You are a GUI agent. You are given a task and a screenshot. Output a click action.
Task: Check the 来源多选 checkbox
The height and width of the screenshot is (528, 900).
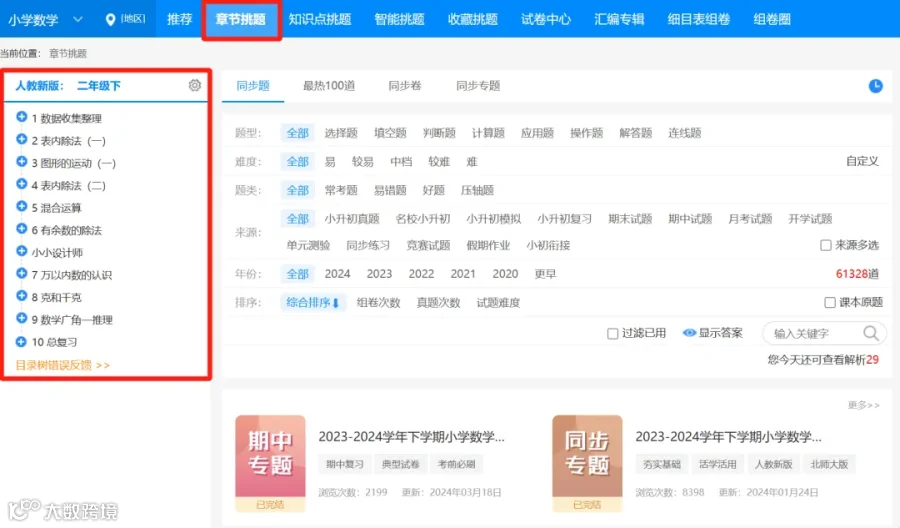(825, 245)
